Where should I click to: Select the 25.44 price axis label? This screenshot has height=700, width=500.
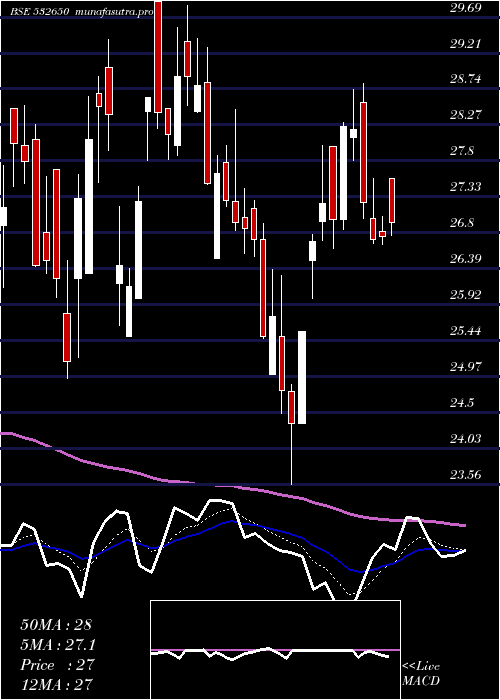466,331
